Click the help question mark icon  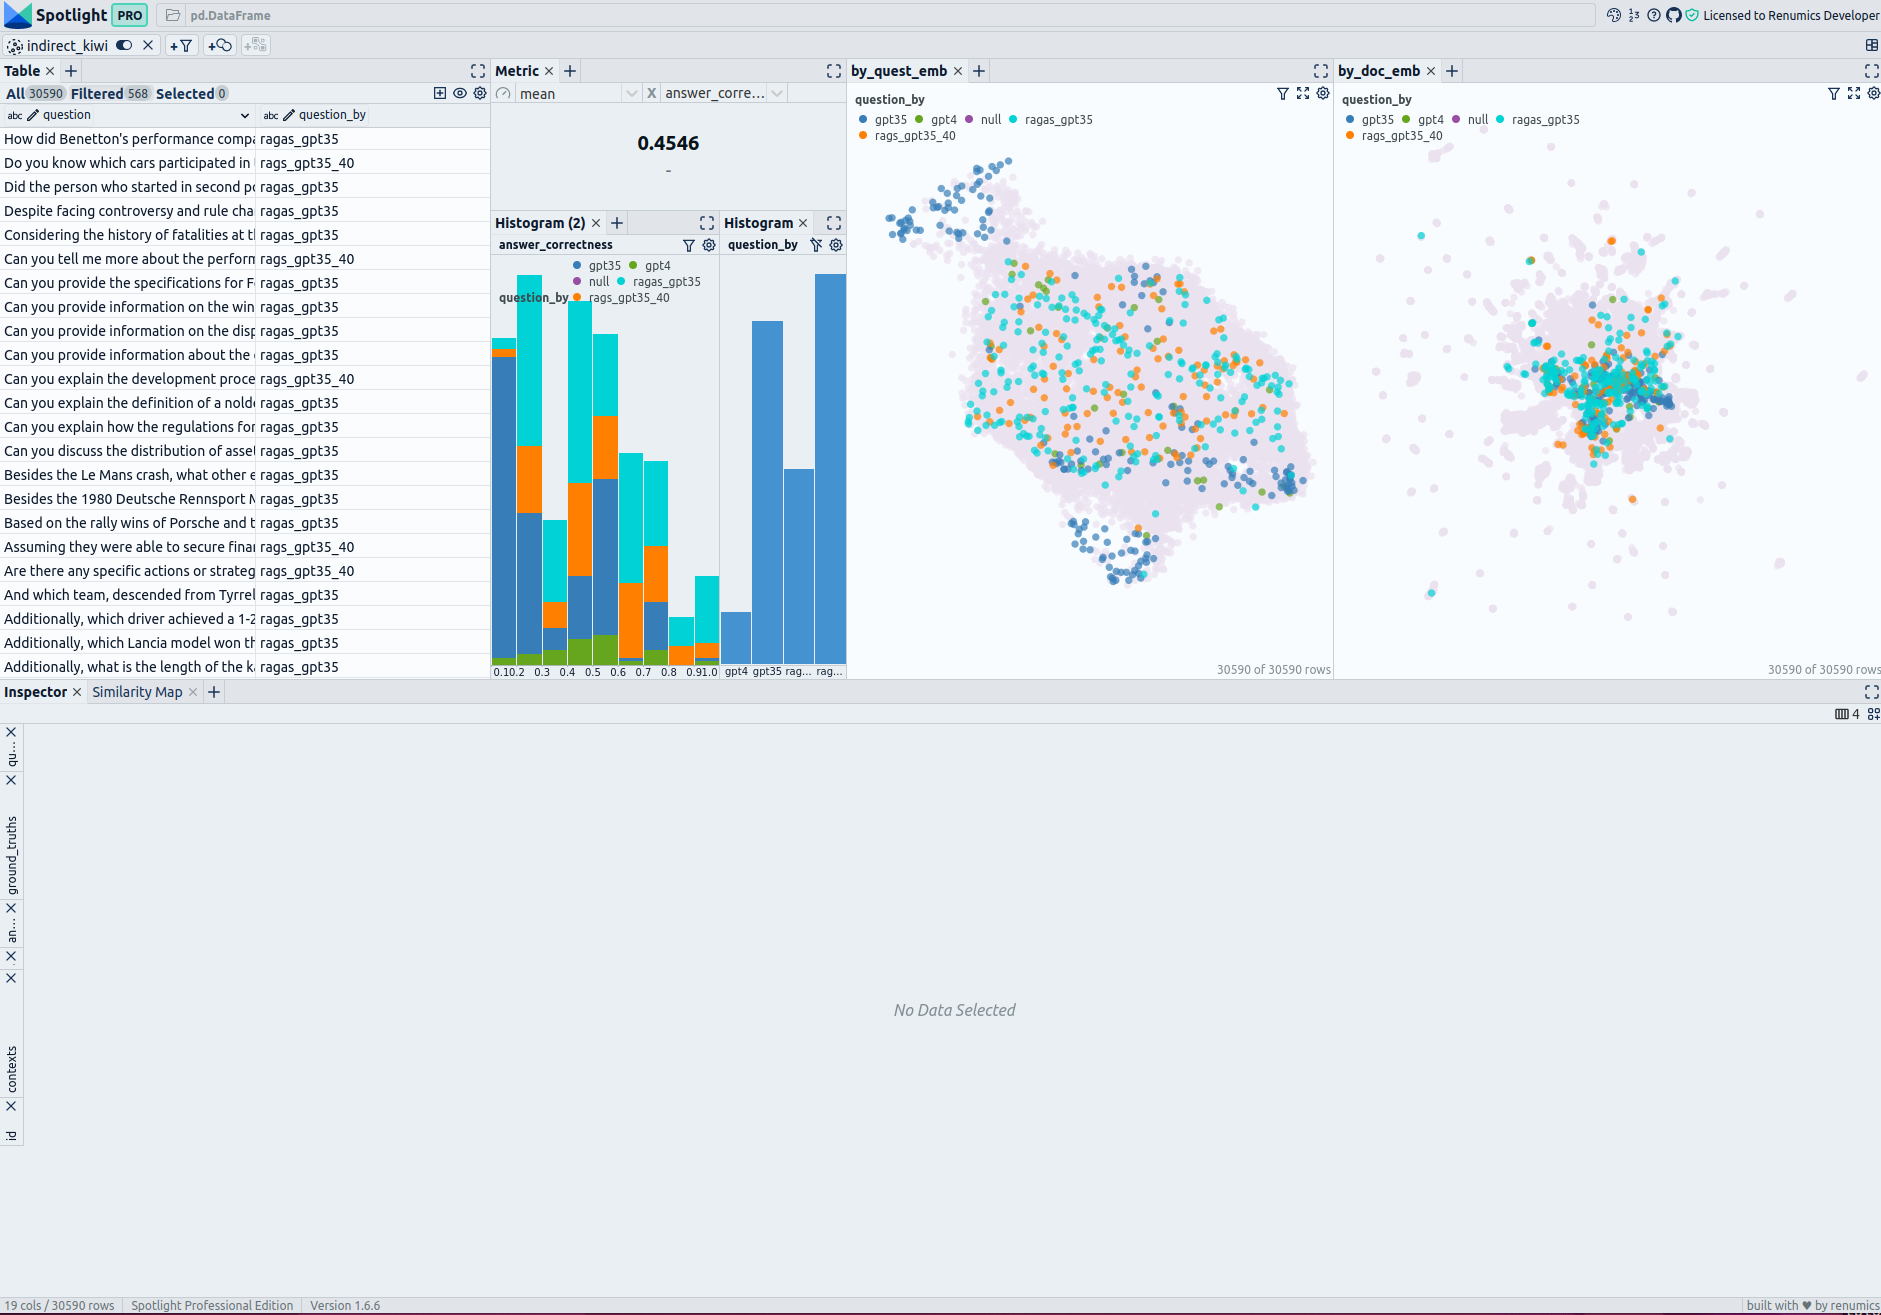[1653, 15]
